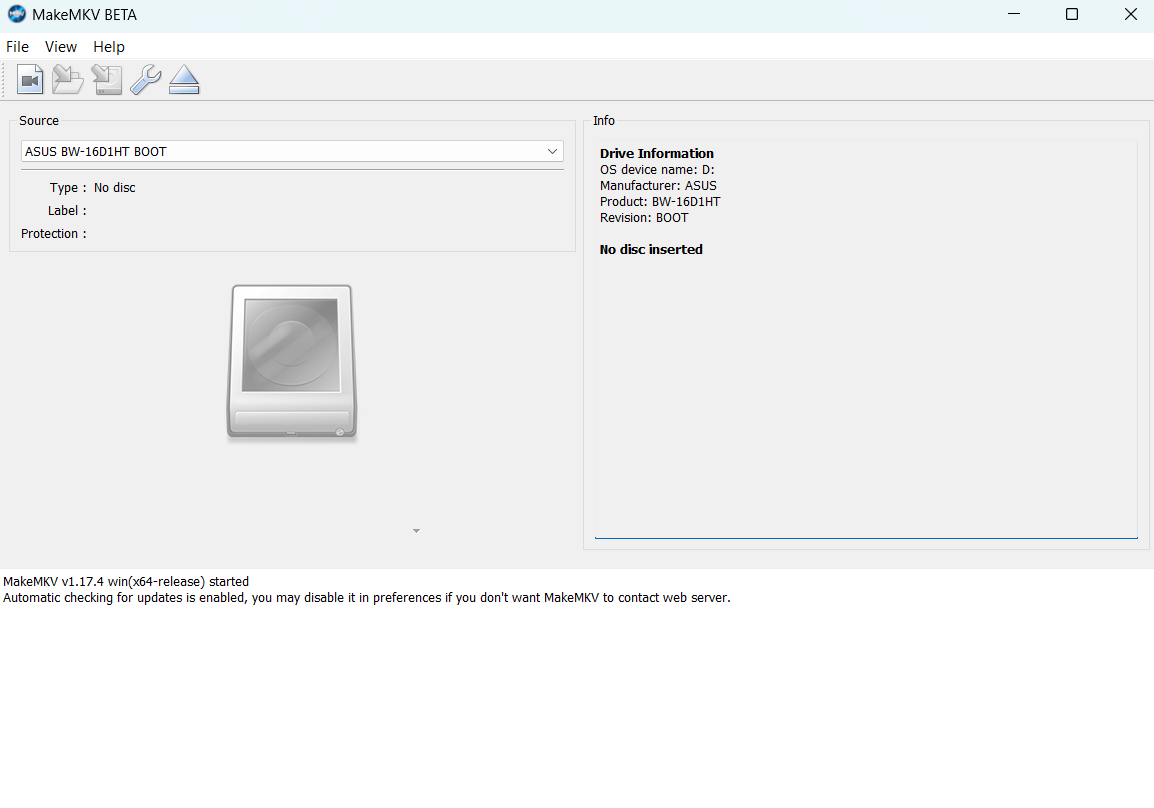Open the Help menu
This screenshot has width=1154, height=808.
coord(109,46)
